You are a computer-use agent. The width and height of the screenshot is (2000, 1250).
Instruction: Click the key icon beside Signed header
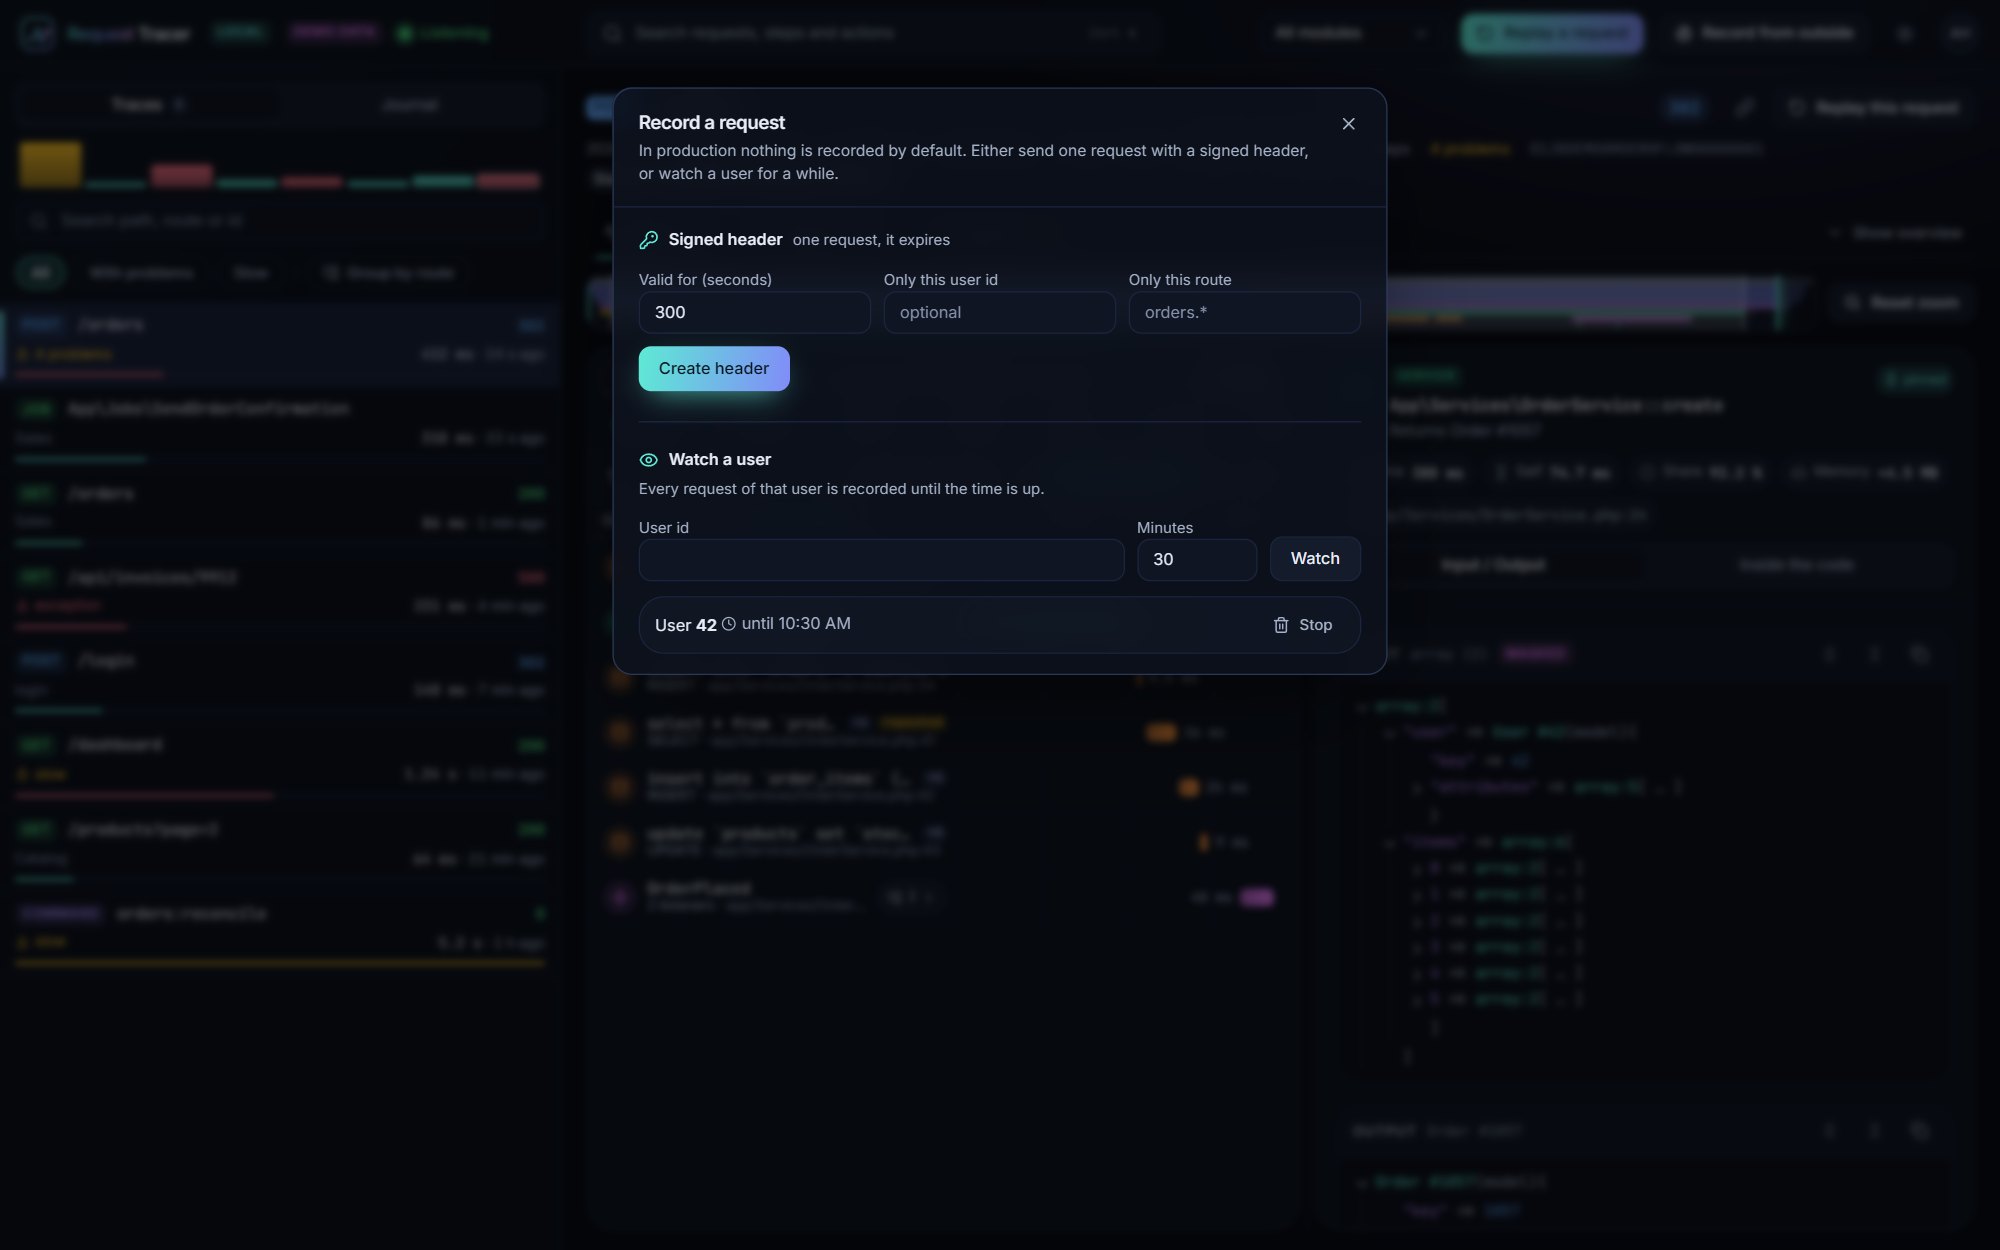tap(648, 240)
